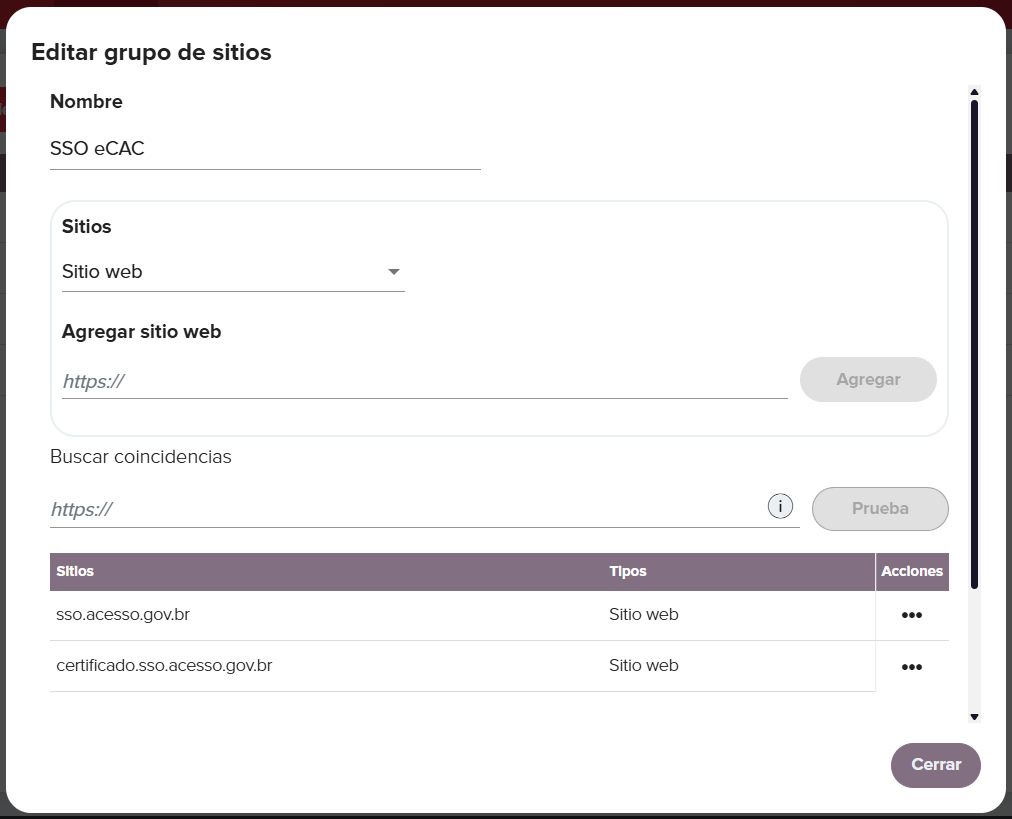The image size is (1012, 819).
Task: Click Sitio web type in certificado.sso.acesso.gov.br row
Action: click(x=643, y=665)
